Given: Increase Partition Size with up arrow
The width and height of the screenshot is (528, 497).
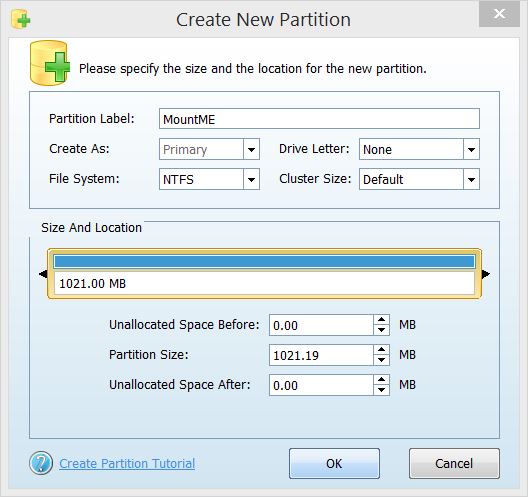Looking at the screenshot, I should click(381, 350).
